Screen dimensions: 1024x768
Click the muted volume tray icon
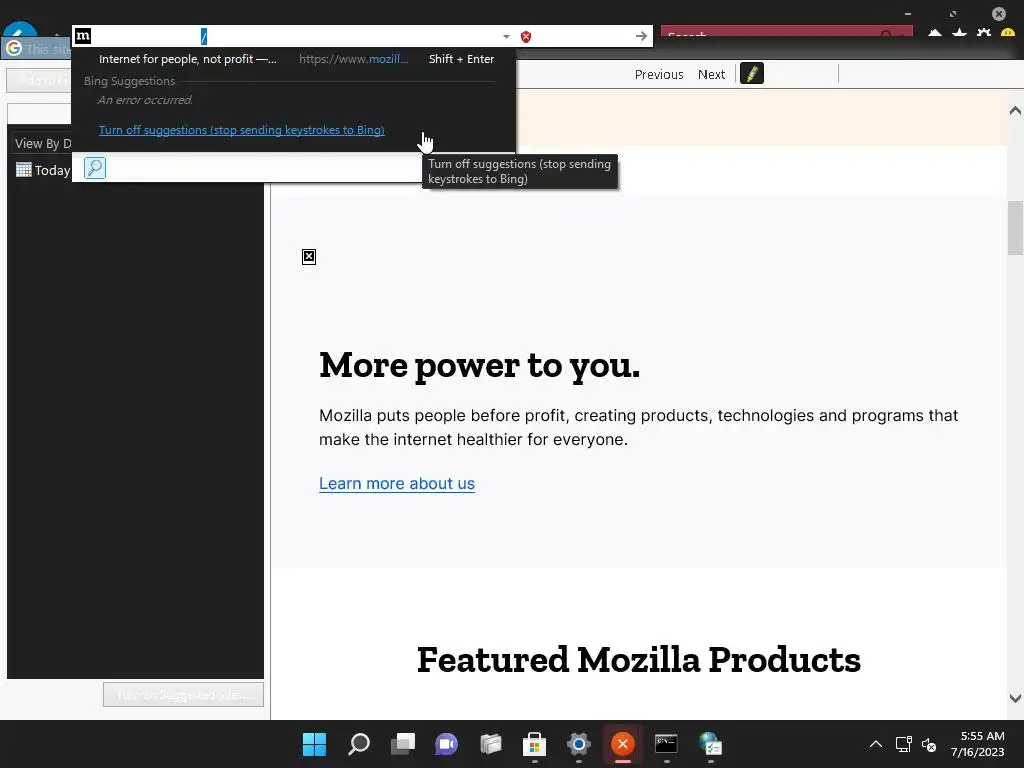[x=929, y=744]
